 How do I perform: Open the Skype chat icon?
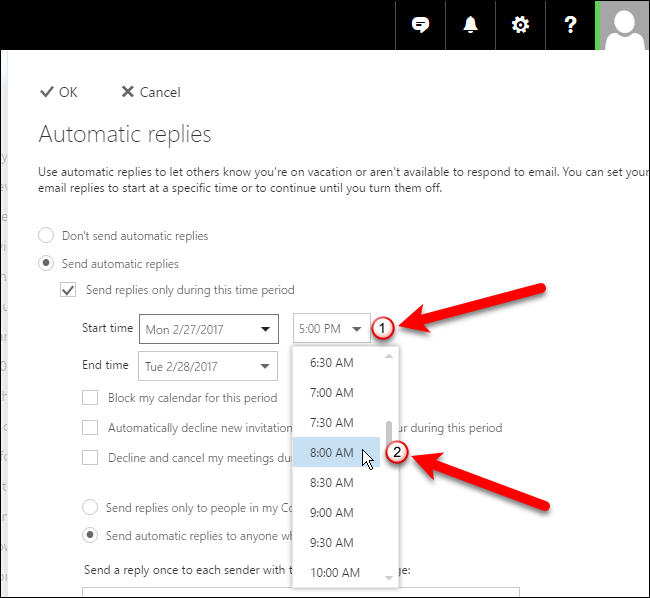point(421,25)
